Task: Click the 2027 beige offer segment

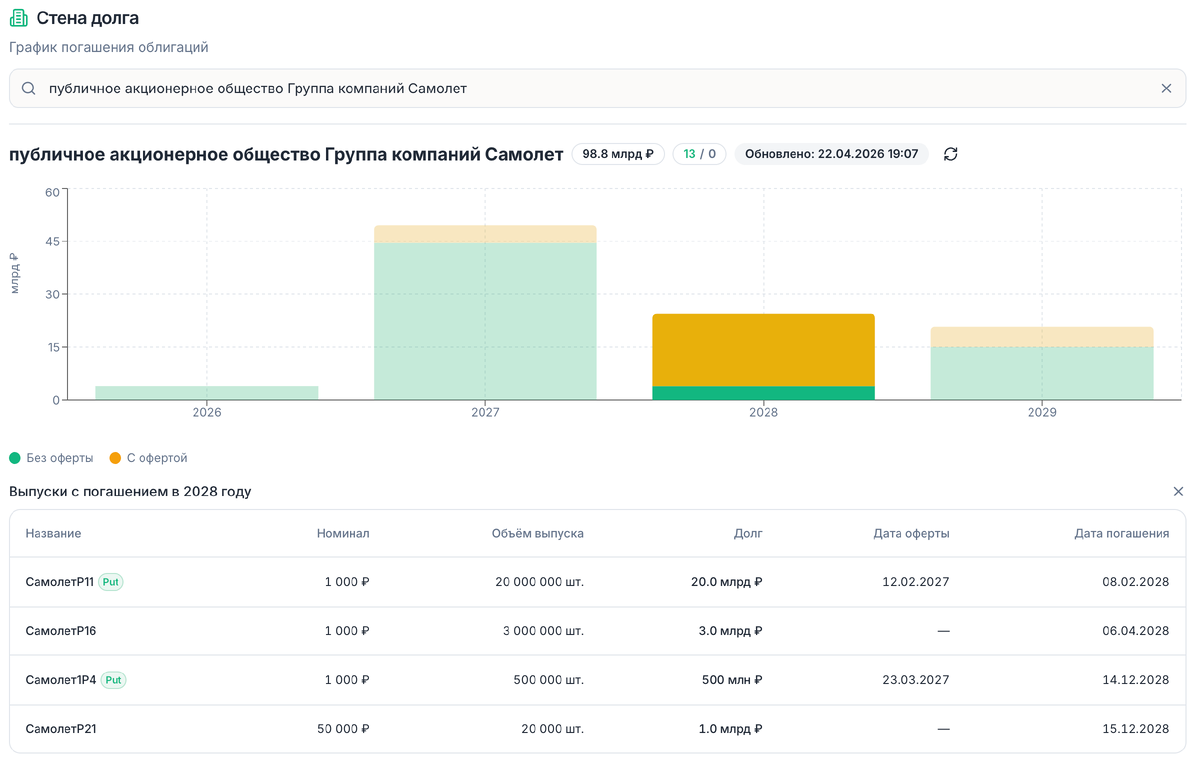Action: (x=485, y=234)
